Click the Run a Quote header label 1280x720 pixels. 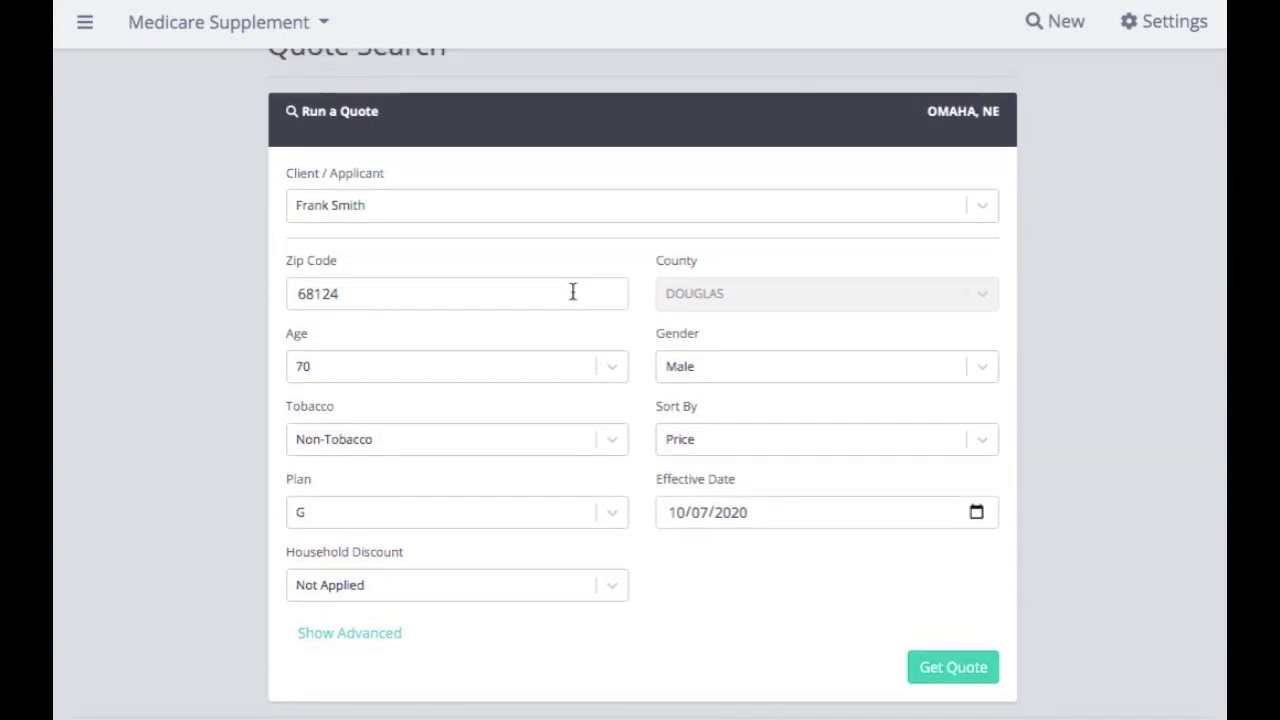click(340, 111)
